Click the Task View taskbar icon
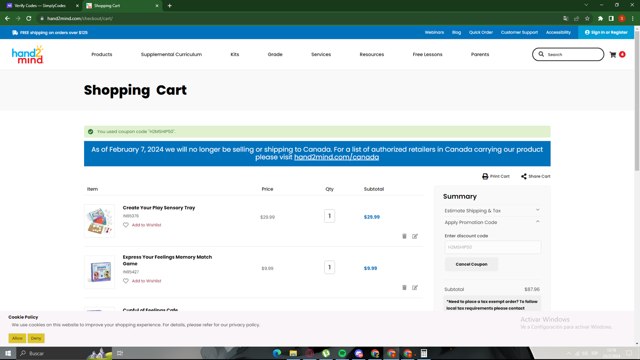 (120, 353)
